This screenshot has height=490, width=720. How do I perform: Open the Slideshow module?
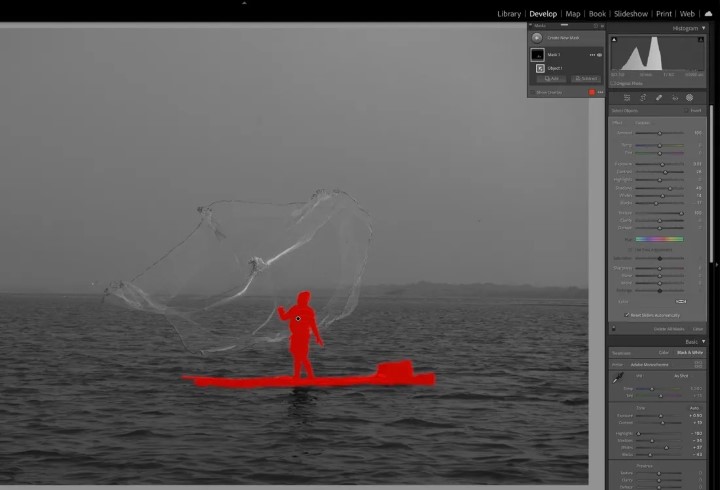(631, 14)
